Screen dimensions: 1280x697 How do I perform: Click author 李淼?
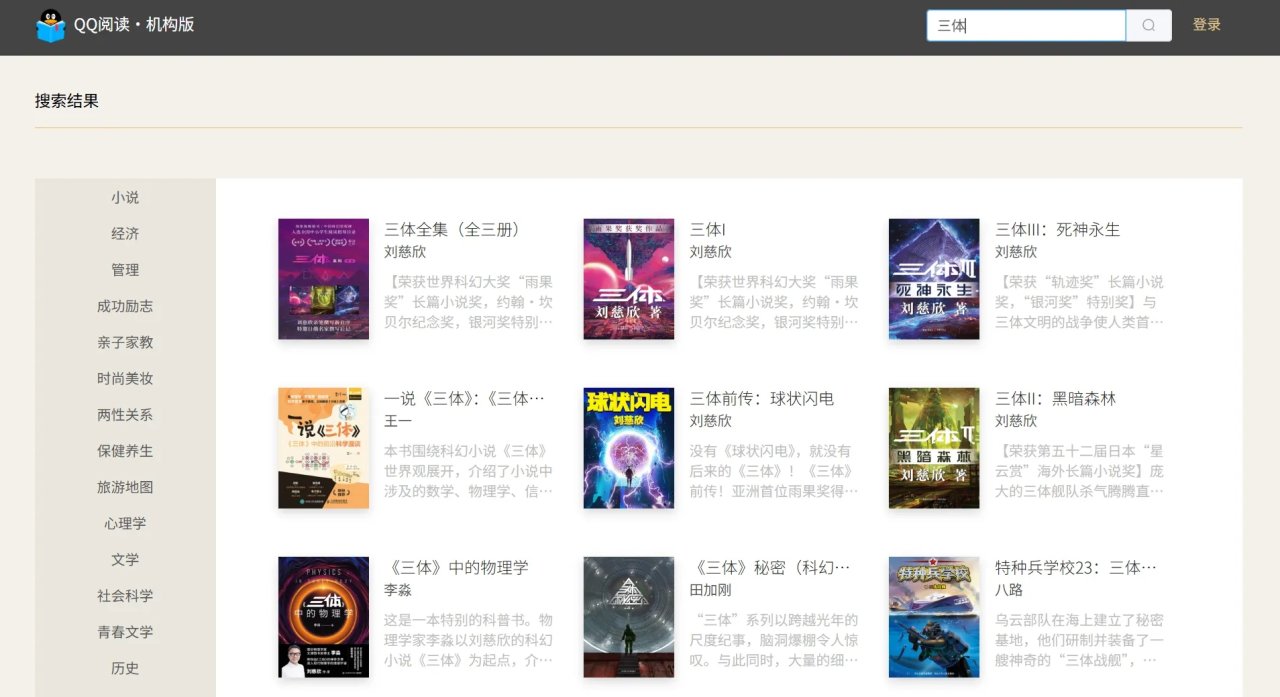coord(398,590)
